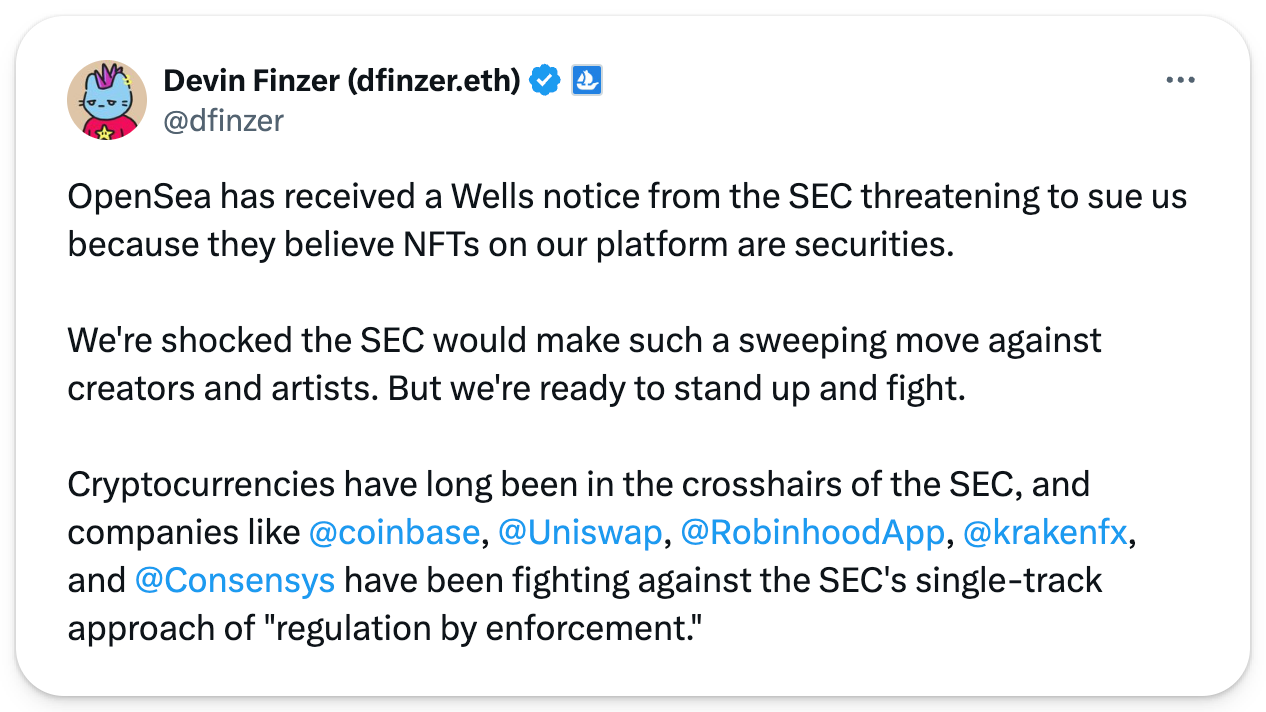Open Devin Finzer's profile avatar
This screenshot has height=712, width=1266.
[x=107, y=100]
